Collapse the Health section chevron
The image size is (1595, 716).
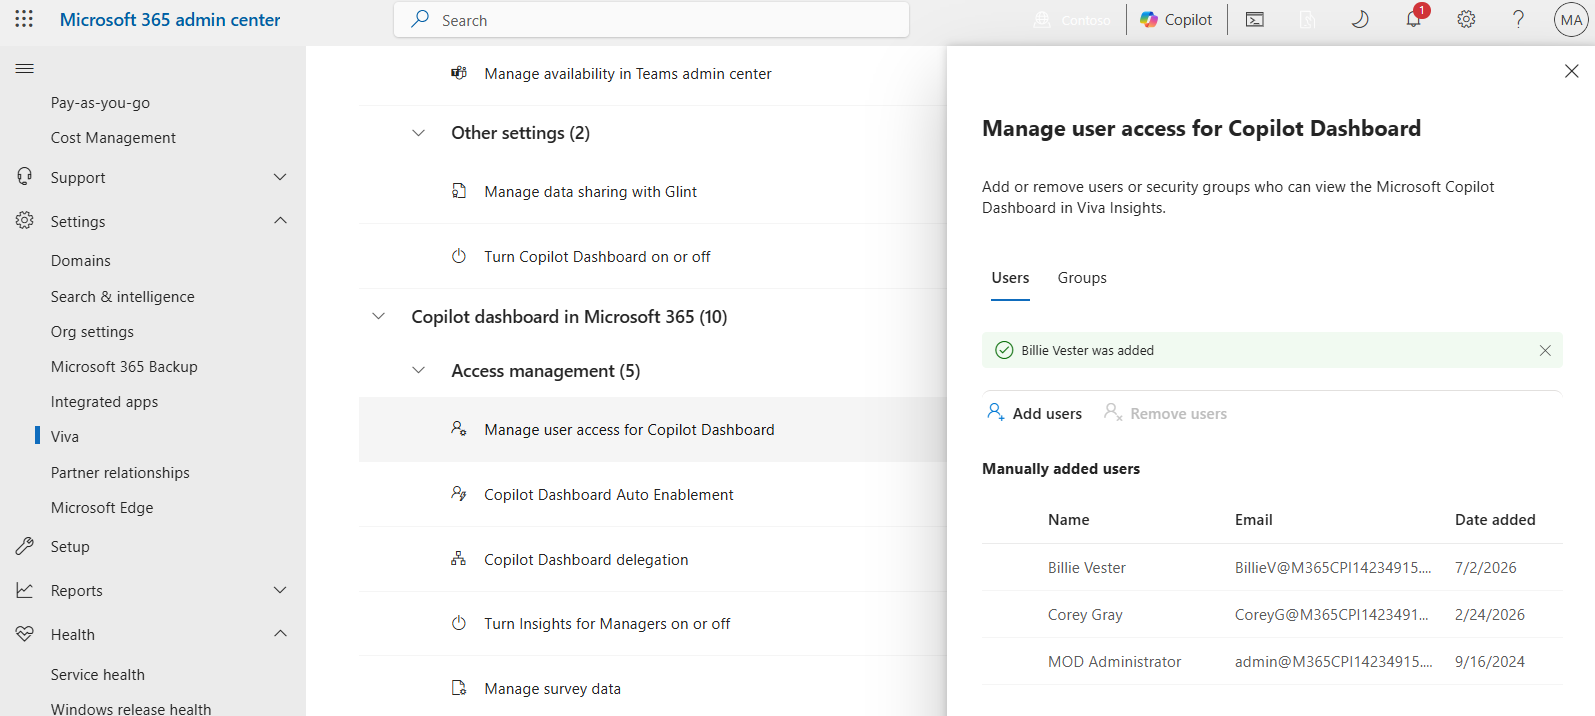tap(280, 634)
